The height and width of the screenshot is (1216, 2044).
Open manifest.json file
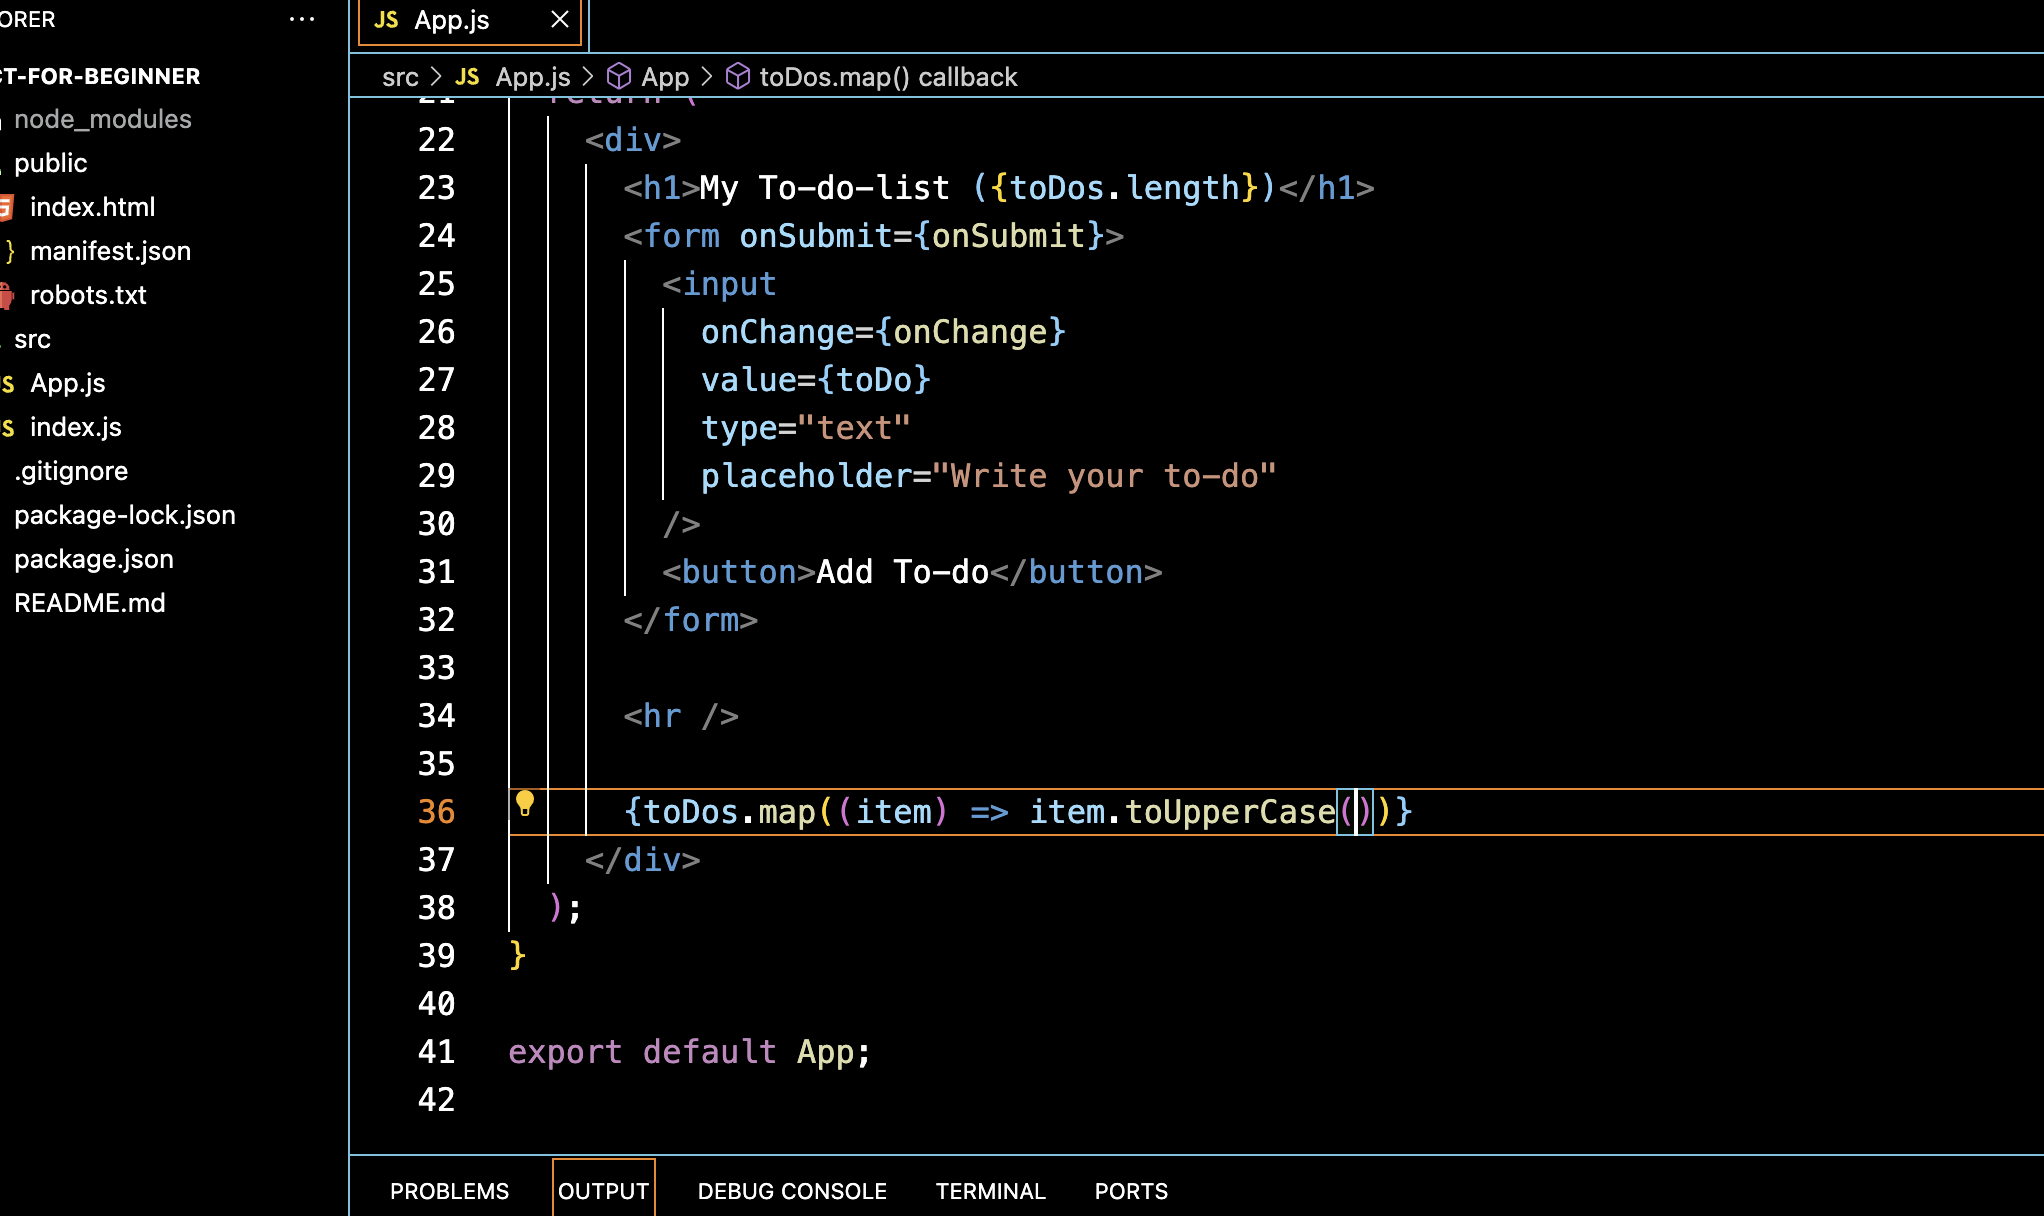(x=110, y=251)
